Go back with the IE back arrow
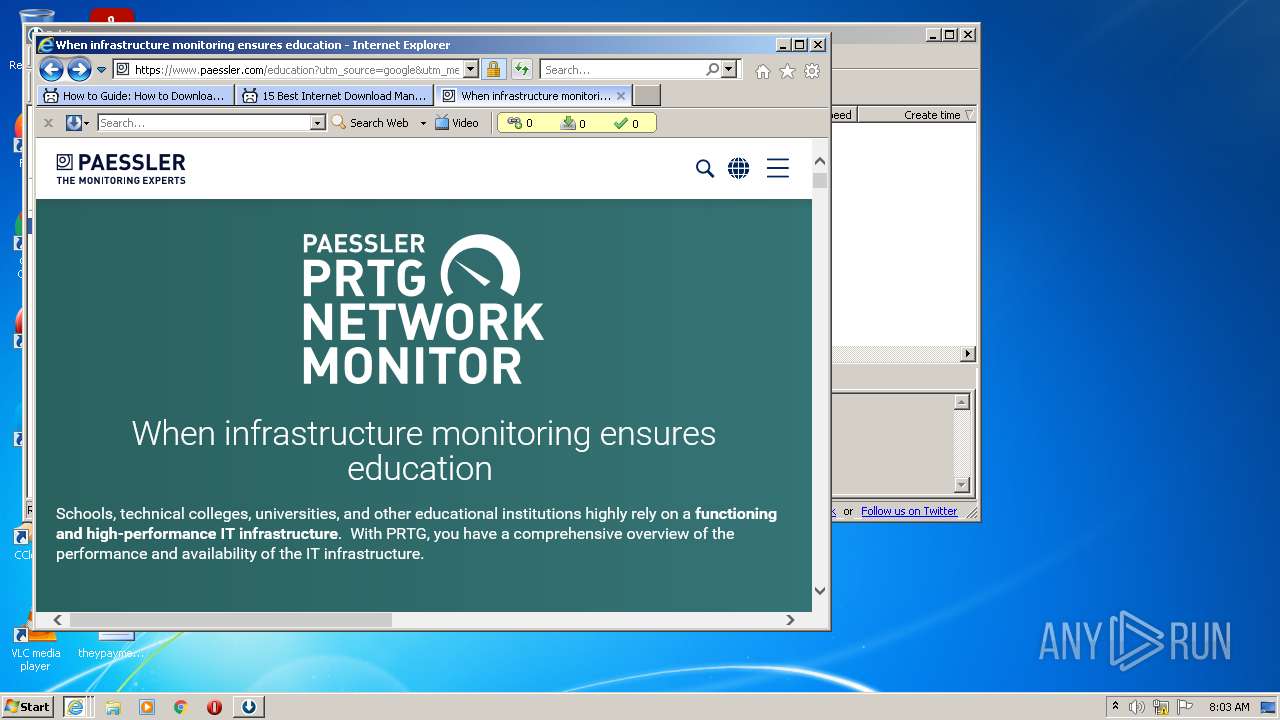This screenshot has height=720, width=1280. click(x=51, y=69)
